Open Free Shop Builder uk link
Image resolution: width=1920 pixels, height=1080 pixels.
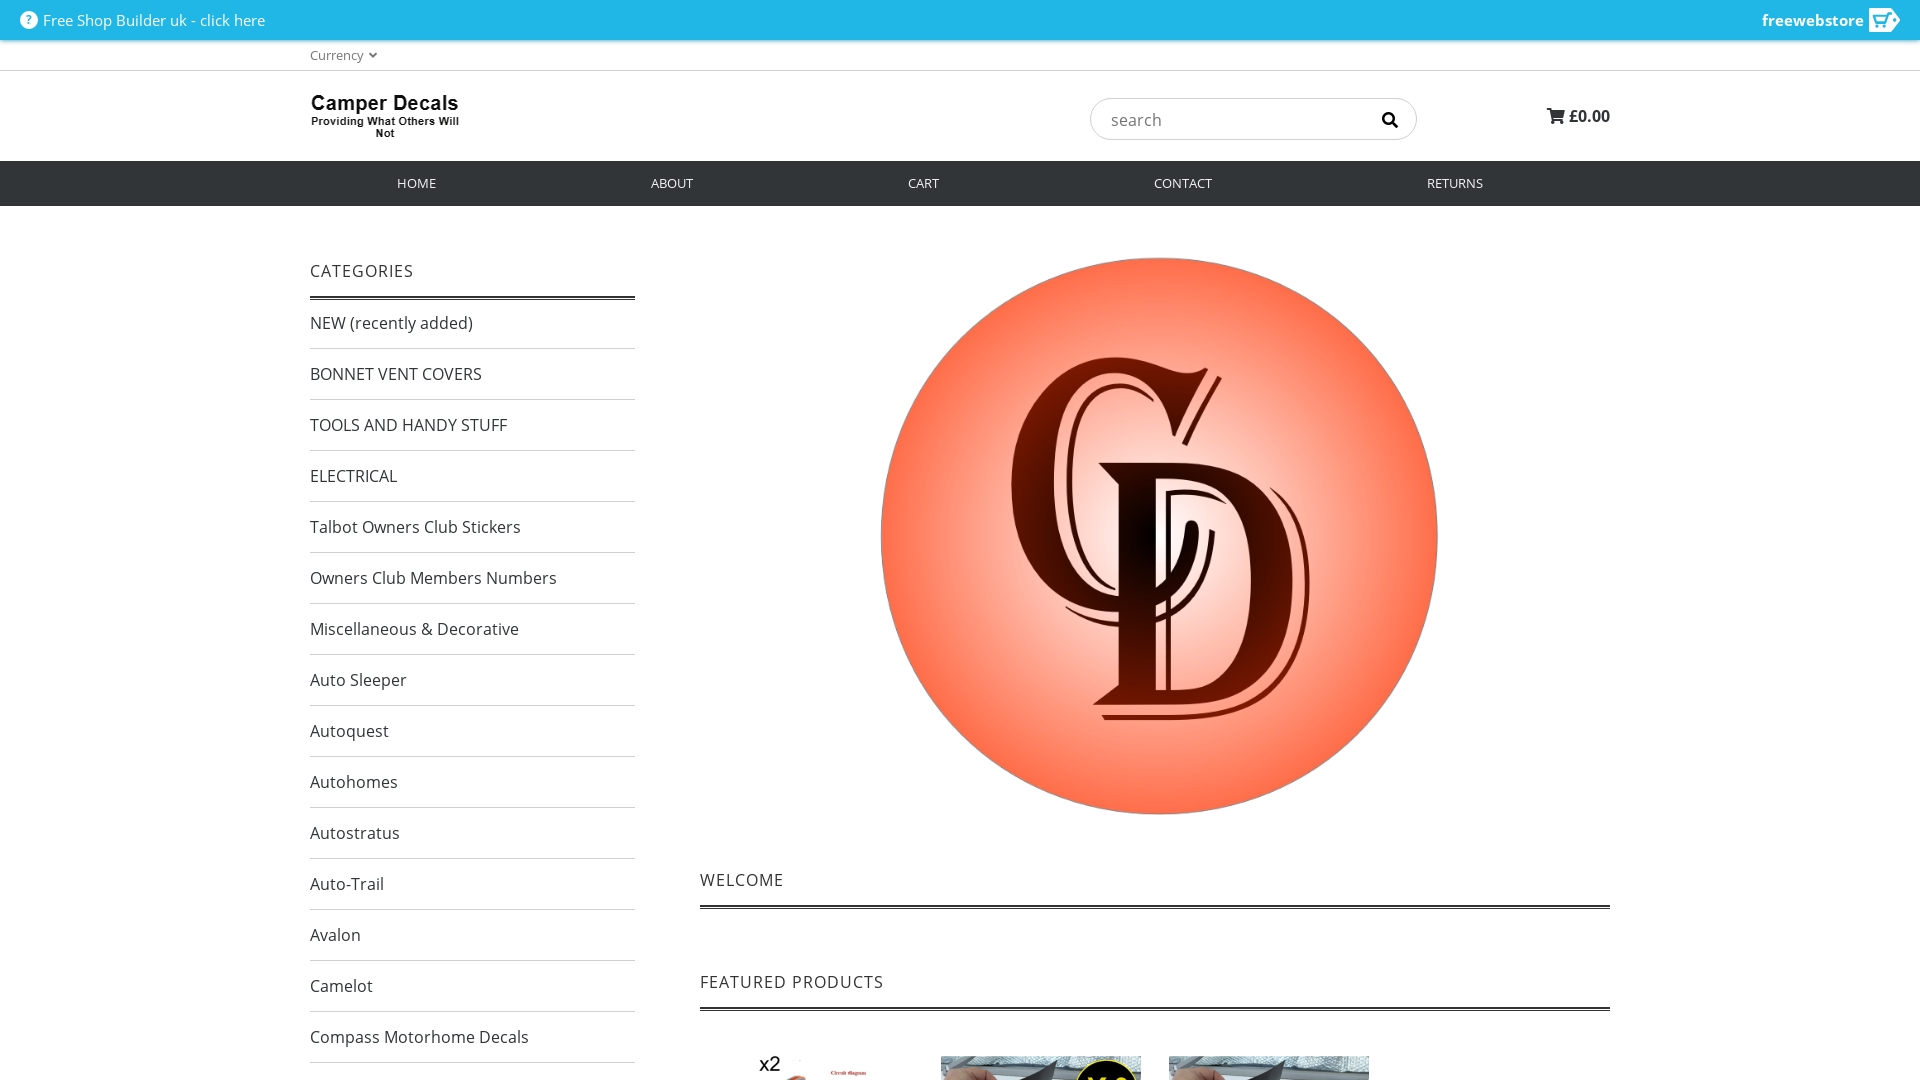click(x=154, y=20)
